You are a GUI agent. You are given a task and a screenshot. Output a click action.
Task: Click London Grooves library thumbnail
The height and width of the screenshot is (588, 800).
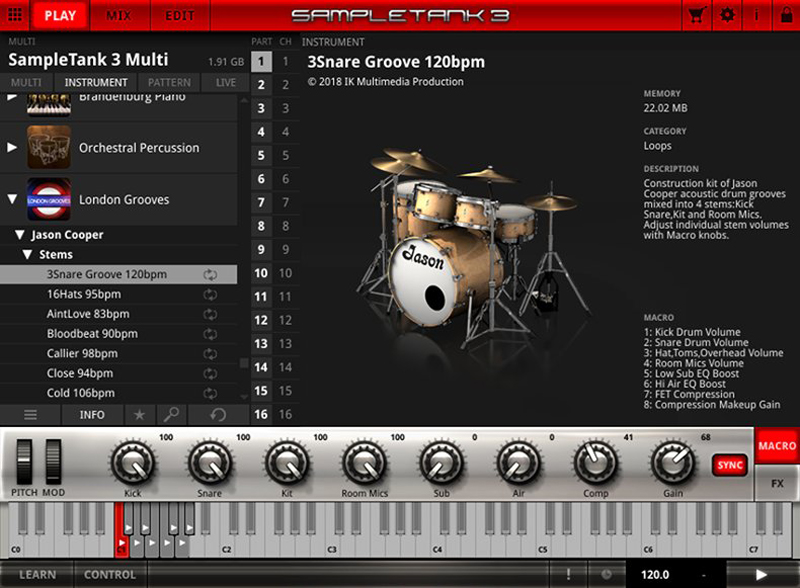pyautogui.click(x=48, y=199)
